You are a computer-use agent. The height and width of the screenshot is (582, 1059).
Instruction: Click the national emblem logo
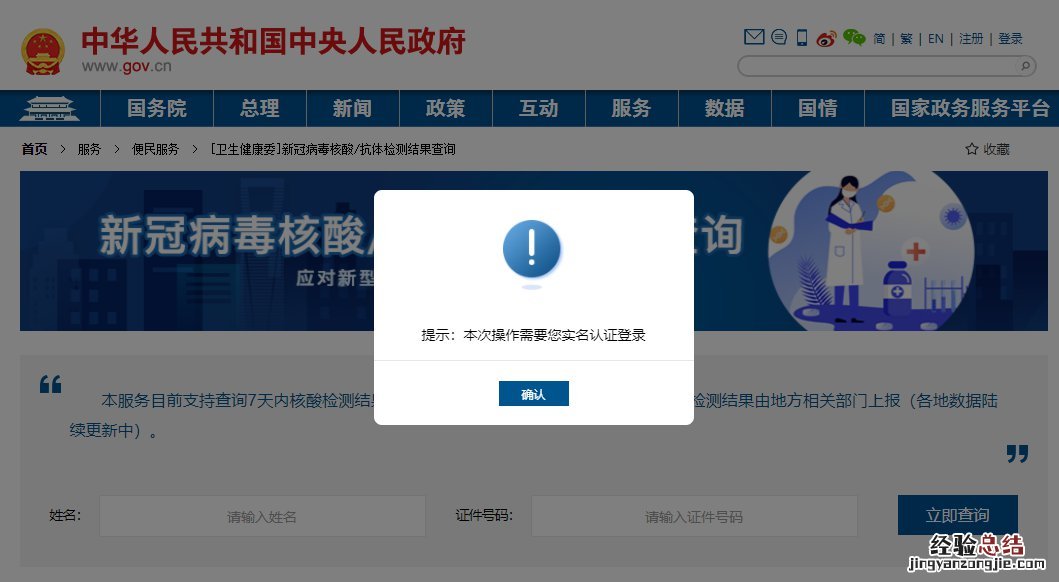pos(43,52)
